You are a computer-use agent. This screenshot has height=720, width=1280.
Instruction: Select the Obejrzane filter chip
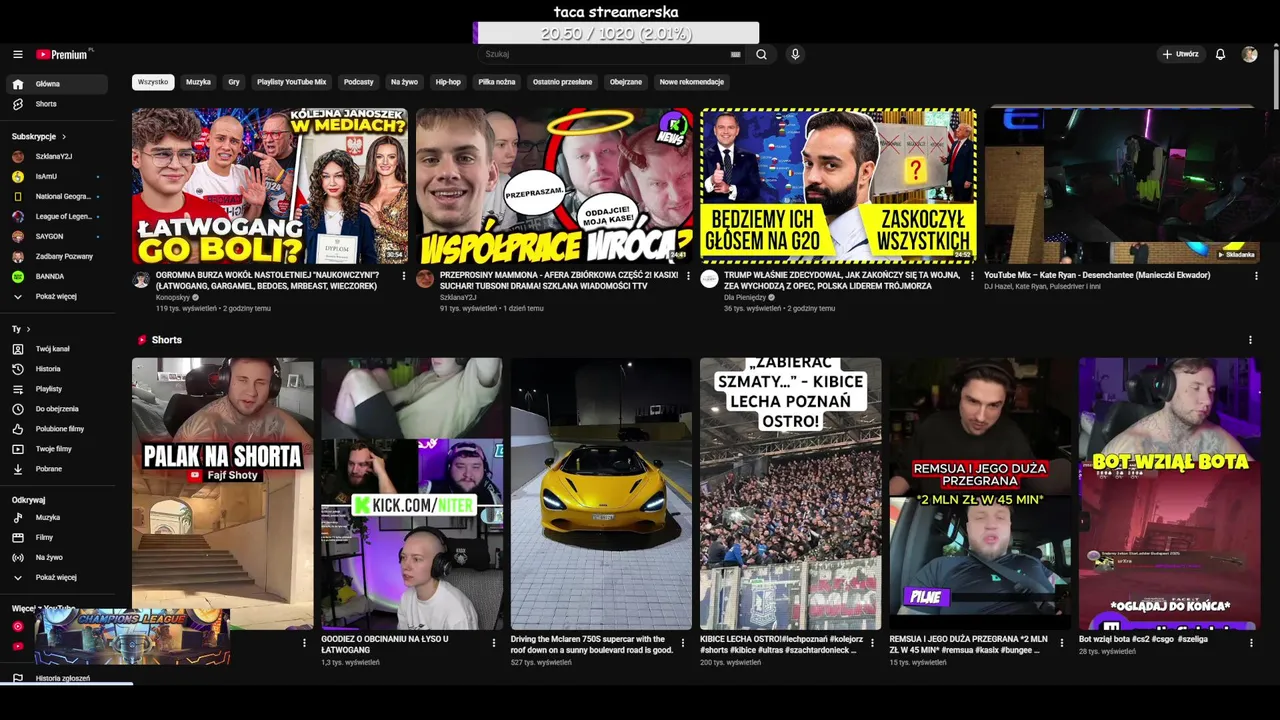pos(626,82)
